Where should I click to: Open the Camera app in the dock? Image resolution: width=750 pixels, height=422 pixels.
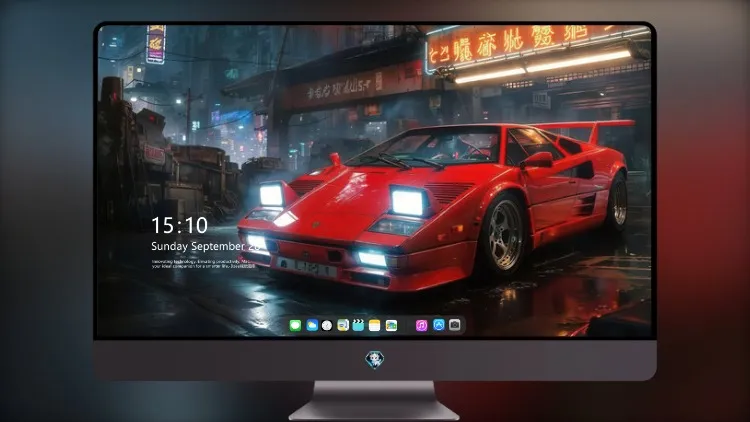pos(455,325)
